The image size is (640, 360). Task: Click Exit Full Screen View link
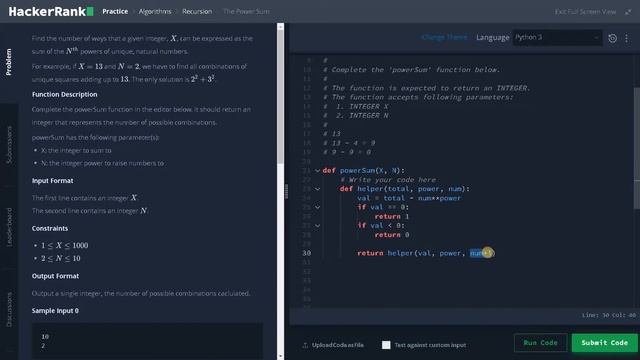coord(585,12)
